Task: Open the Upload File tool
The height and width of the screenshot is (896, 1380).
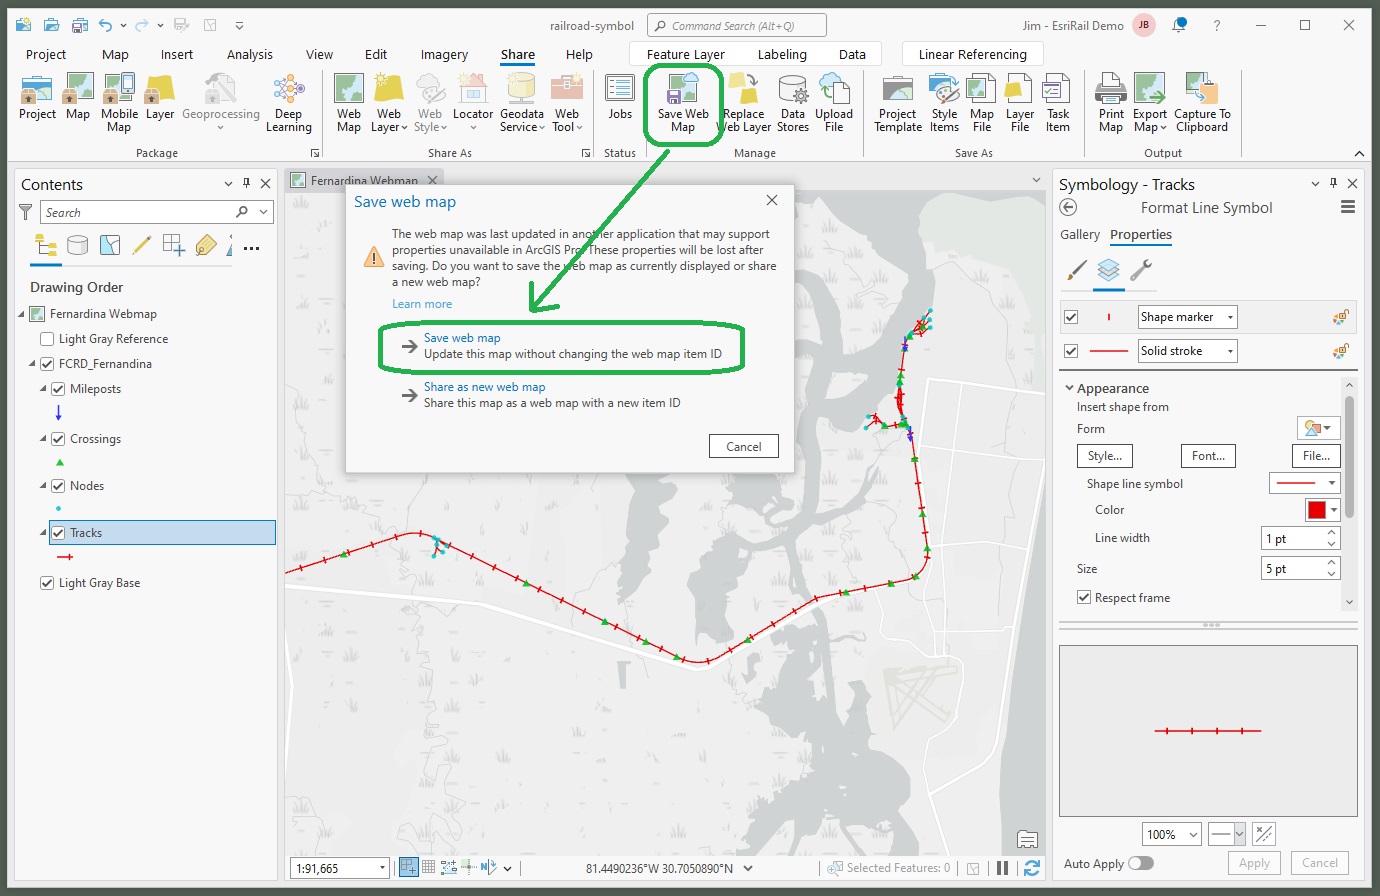Action: coord(834,100)
